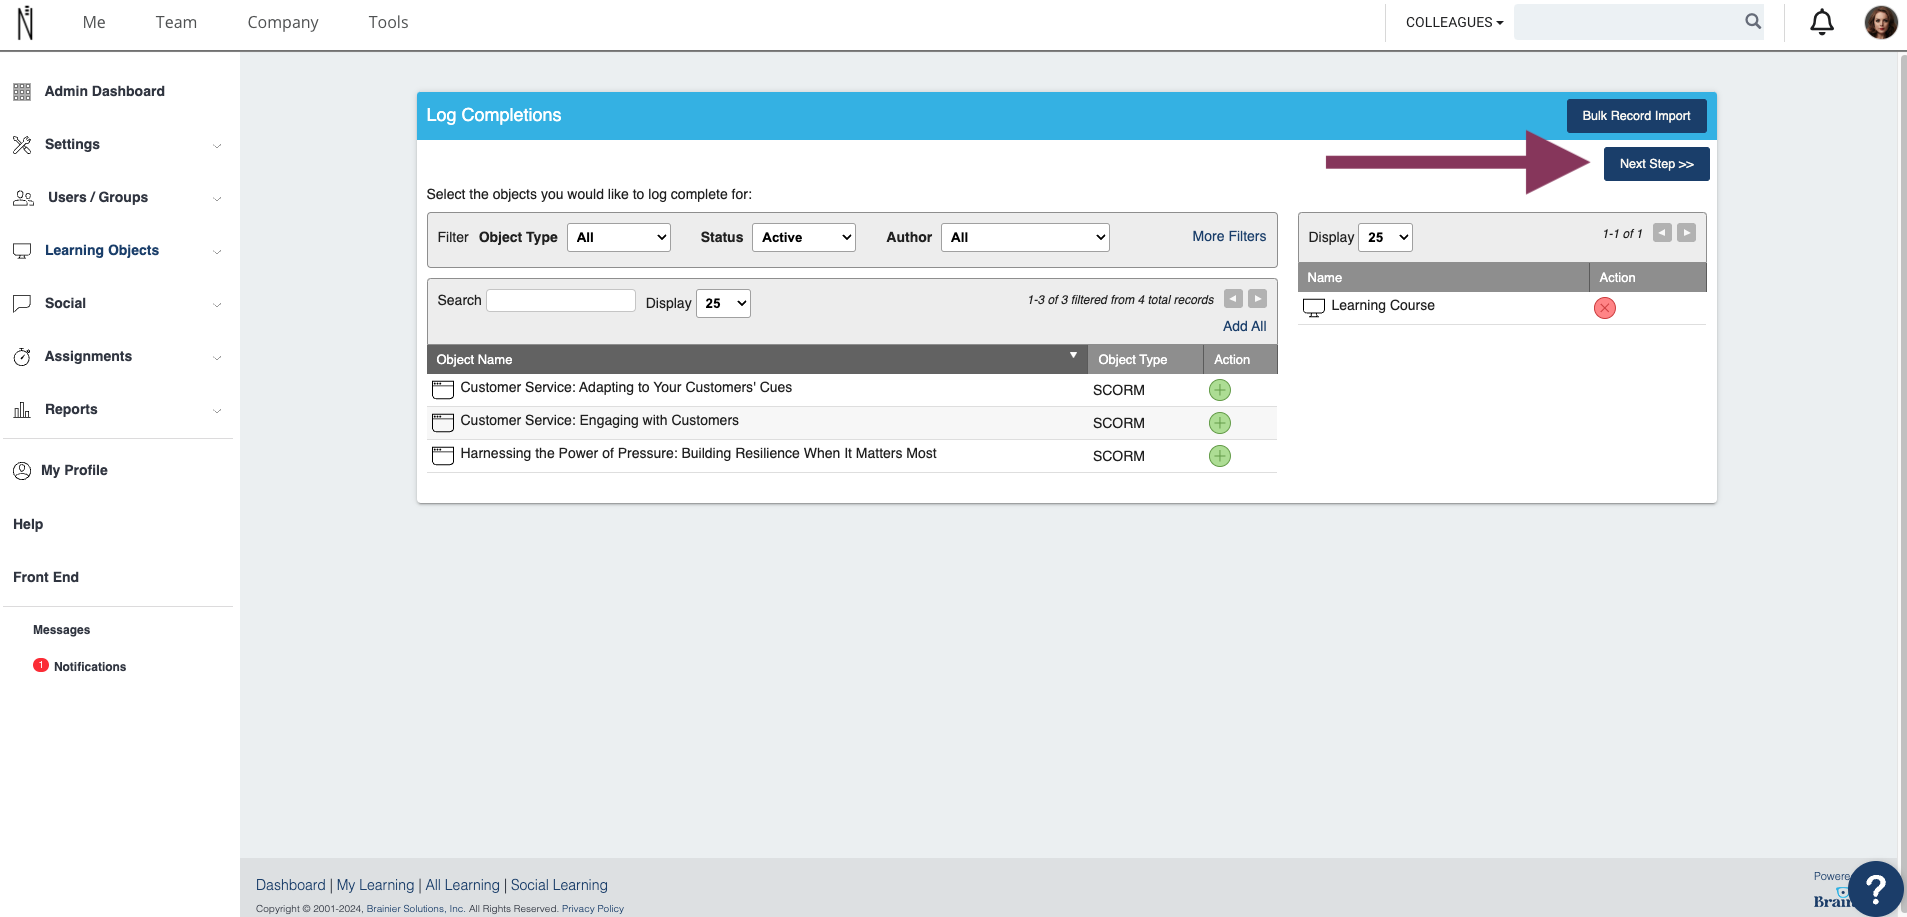Click the My Profile person icon
Viewport: 1907px width, 917px height.
[x=22, y=470]
